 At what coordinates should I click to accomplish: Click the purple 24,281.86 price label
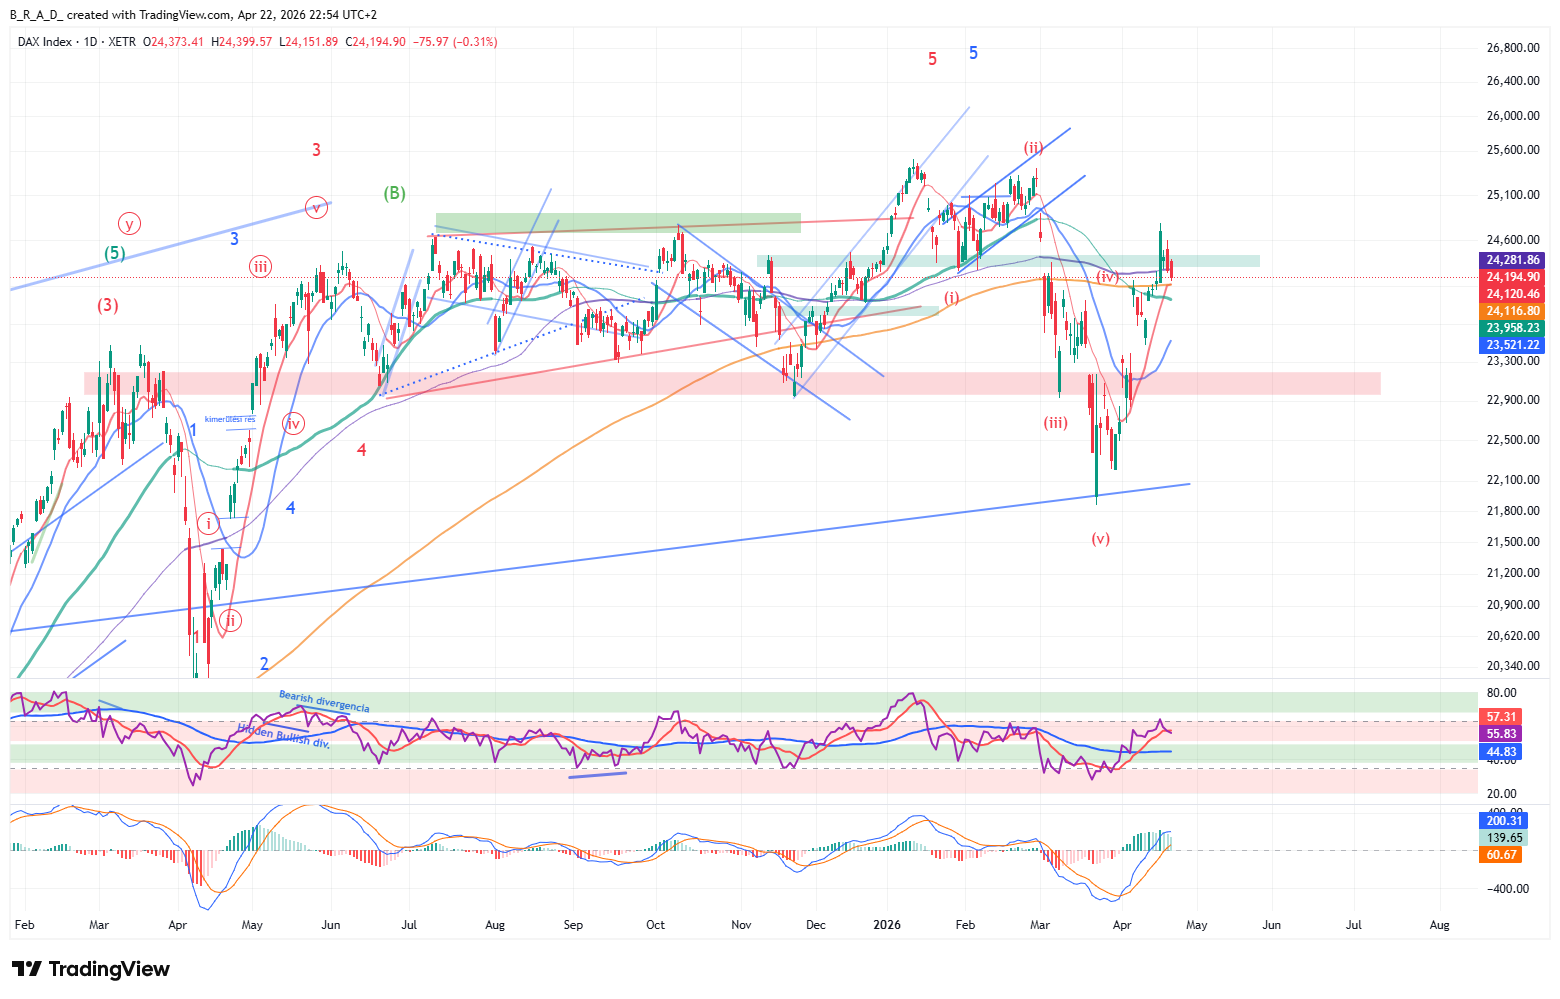click(1512, 260)
